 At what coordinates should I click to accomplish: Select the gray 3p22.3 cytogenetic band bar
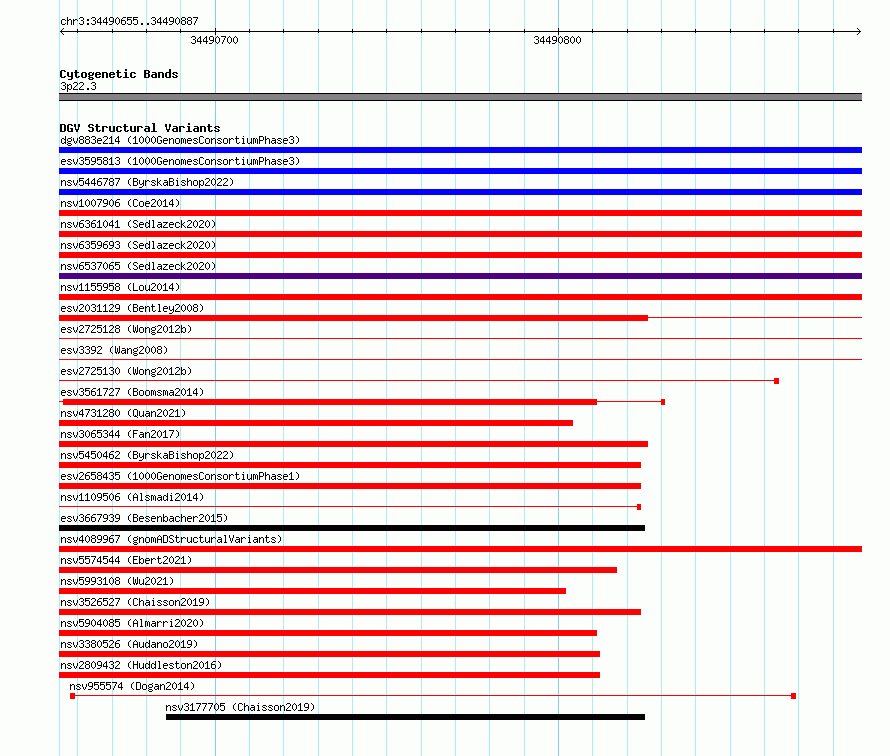[460, 97]
